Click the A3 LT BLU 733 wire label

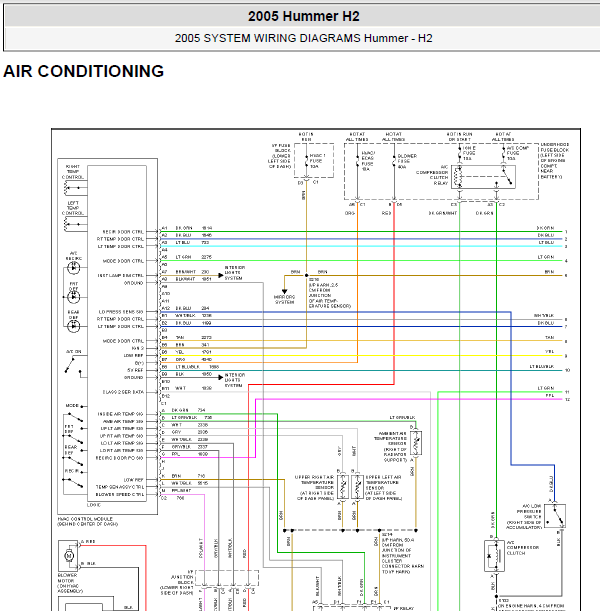point(185,242)
